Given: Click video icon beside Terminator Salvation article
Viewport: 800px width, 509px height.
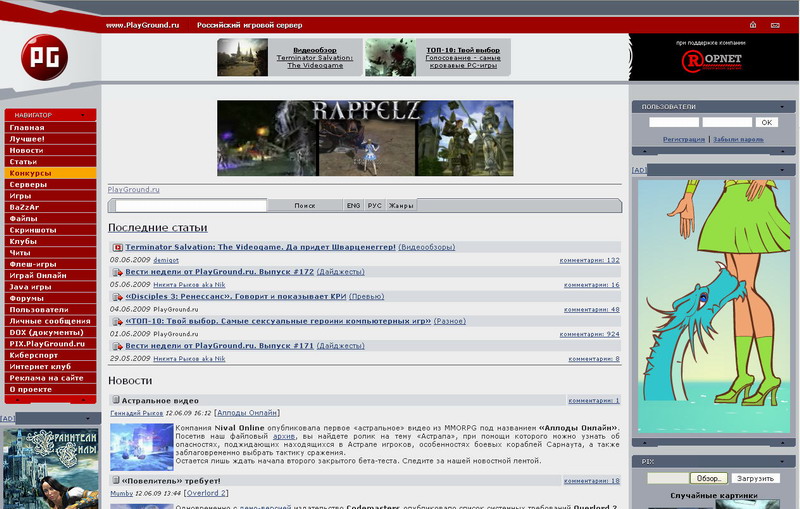Looking at the screenshot, I should tap(117, 247).
